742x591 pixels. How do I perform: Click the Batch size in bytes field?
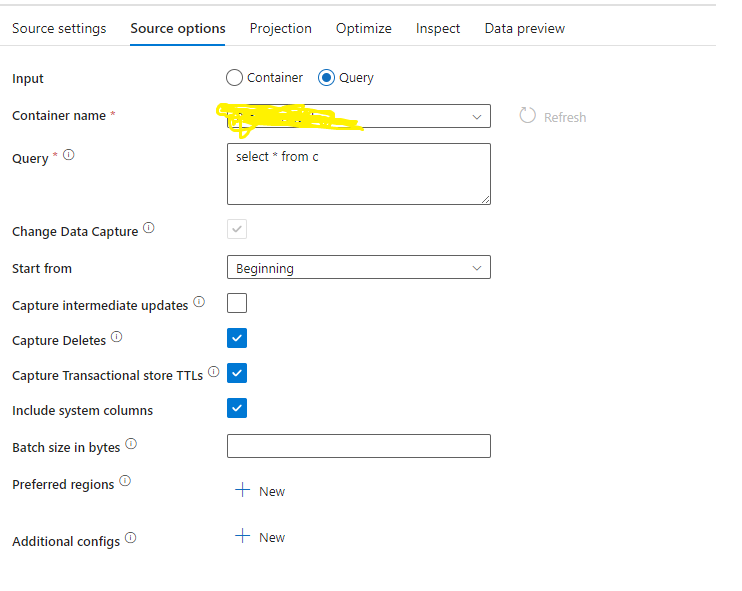click(359, 446)
